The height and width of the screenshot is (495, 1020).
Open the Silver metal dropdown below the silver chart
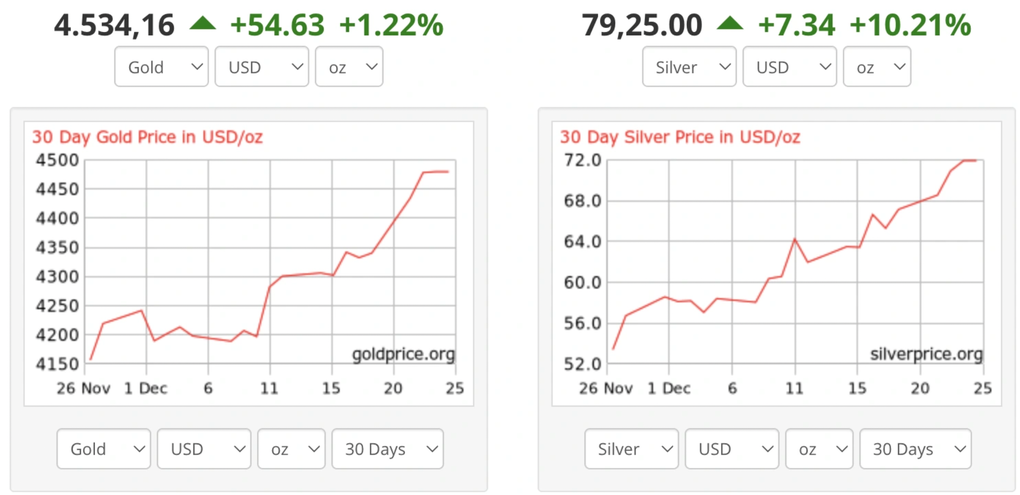click(x=632, y=449)
